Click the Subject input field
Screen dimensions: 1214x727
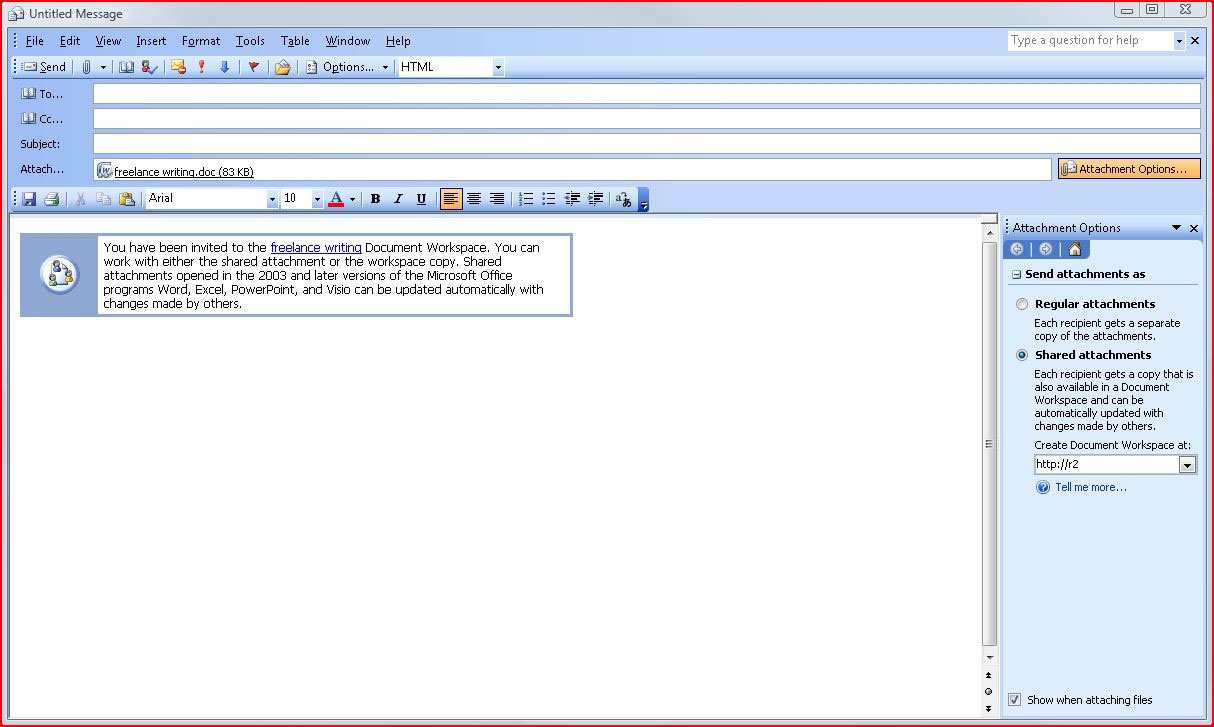coord(646,144)
